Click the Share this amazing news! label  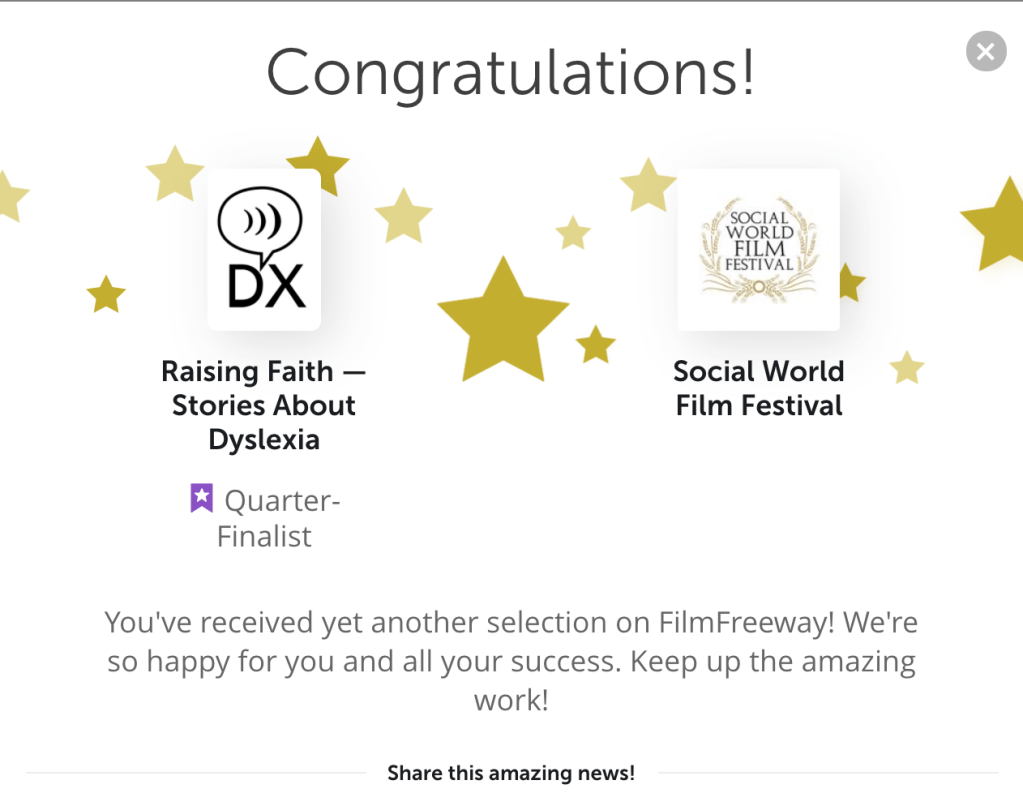pyautogui.click(x=511, y=773)
